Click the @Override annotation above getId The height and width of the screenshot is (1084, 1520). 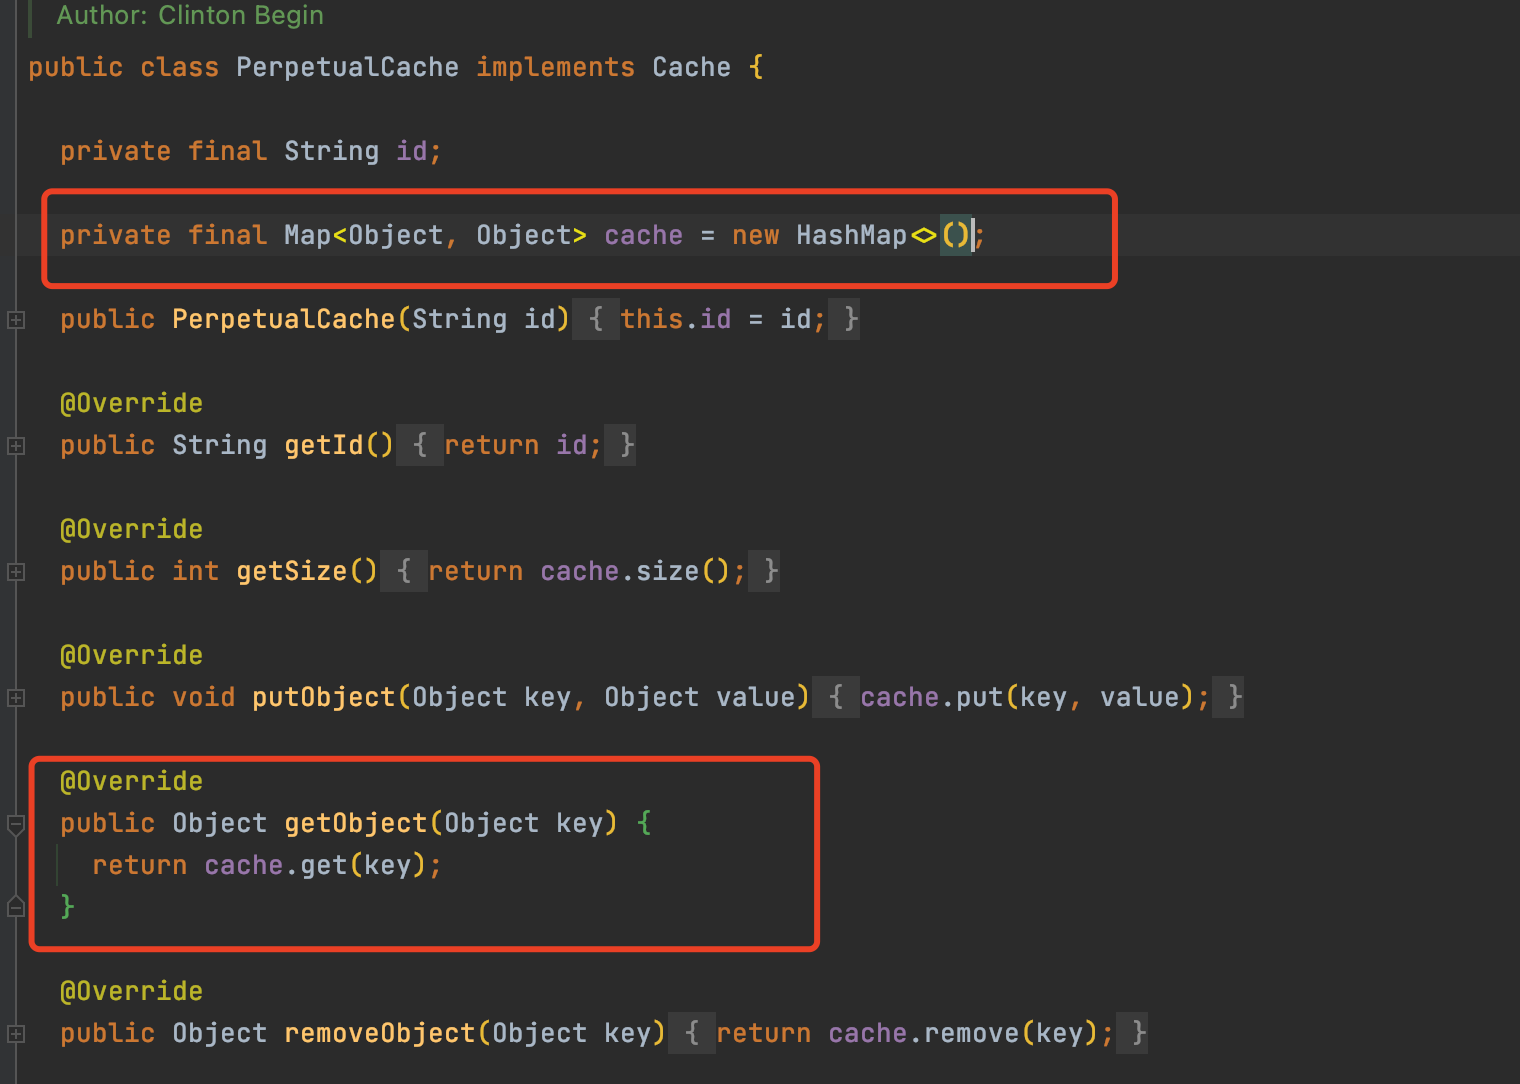coord(131,403)
